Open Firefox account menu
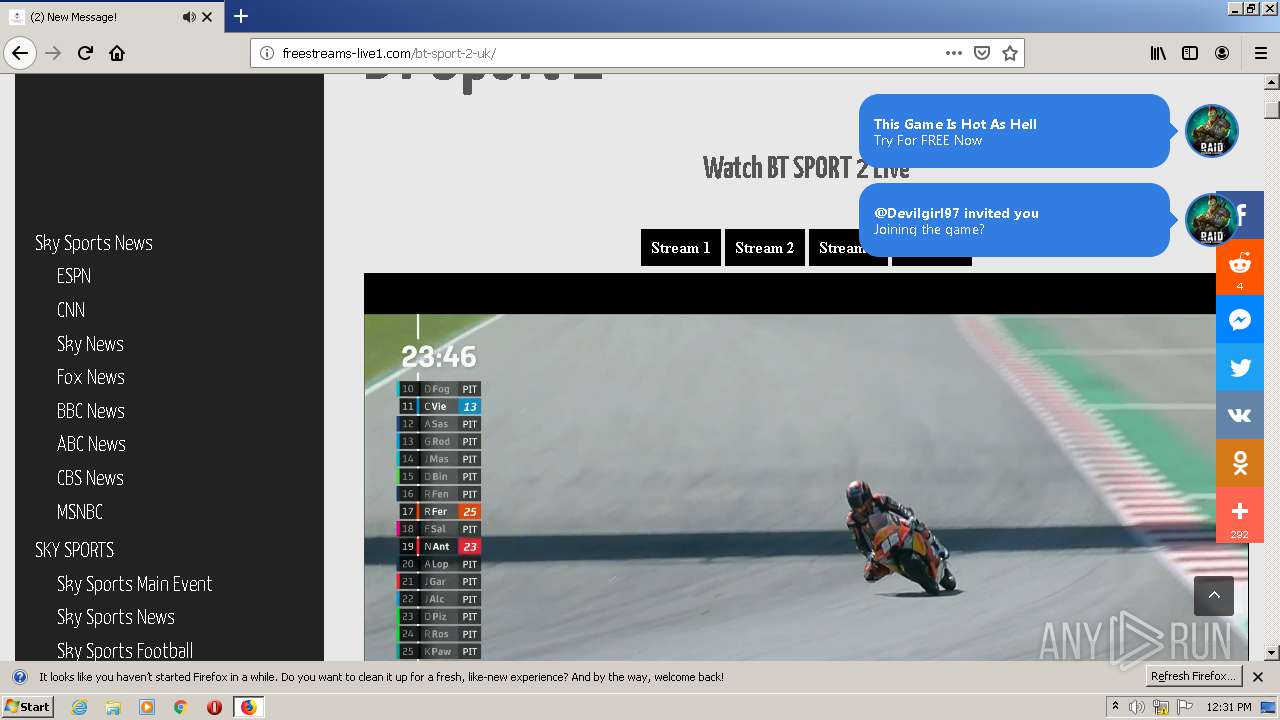The image size is (1280, 720). pyautogui.click(x=1222, y=53)
